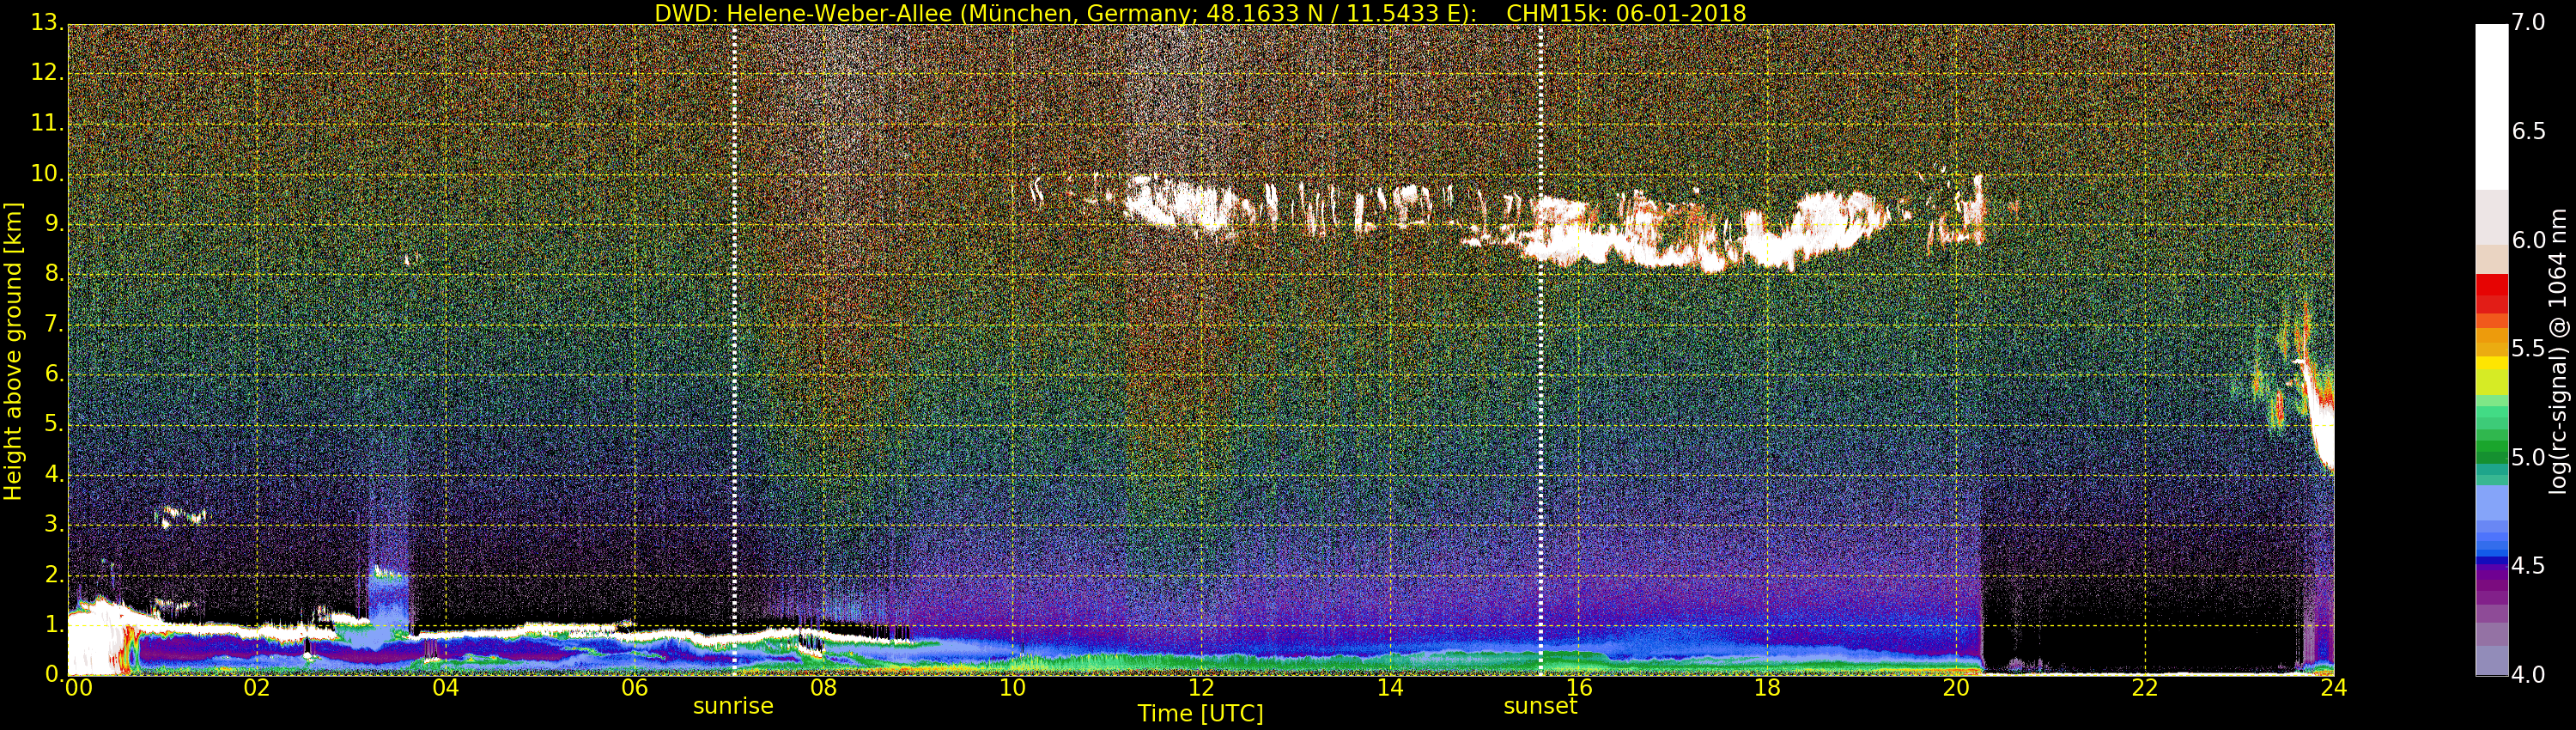Click the 04 tick on the time axis
The height and width of the screenshot is (730, 2576).
click(445, 688)
